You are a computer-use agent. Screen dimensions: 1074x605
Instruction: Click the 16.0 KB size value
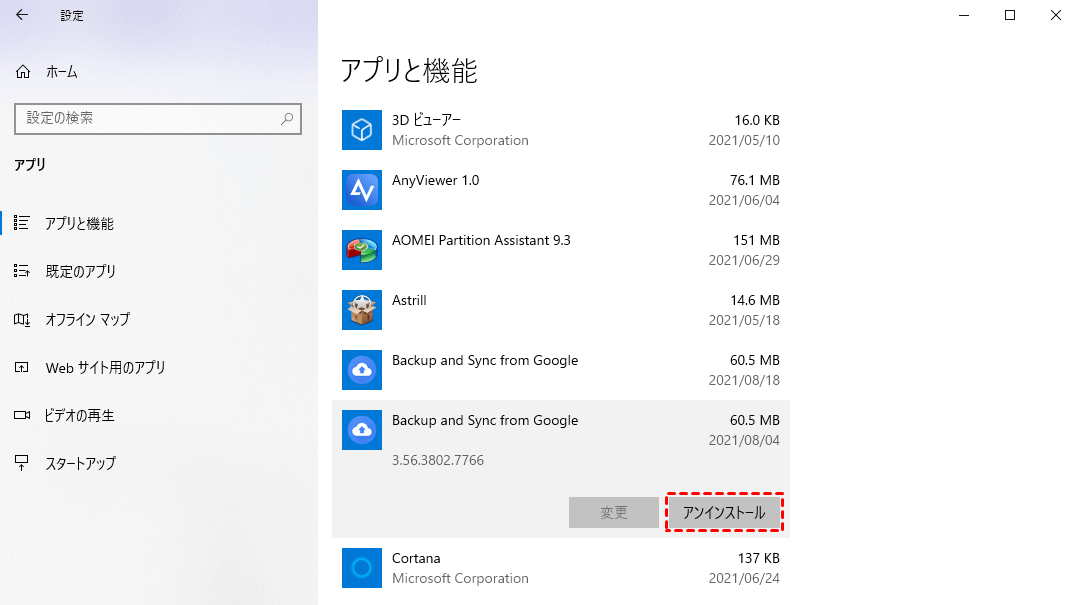point(757,120)
